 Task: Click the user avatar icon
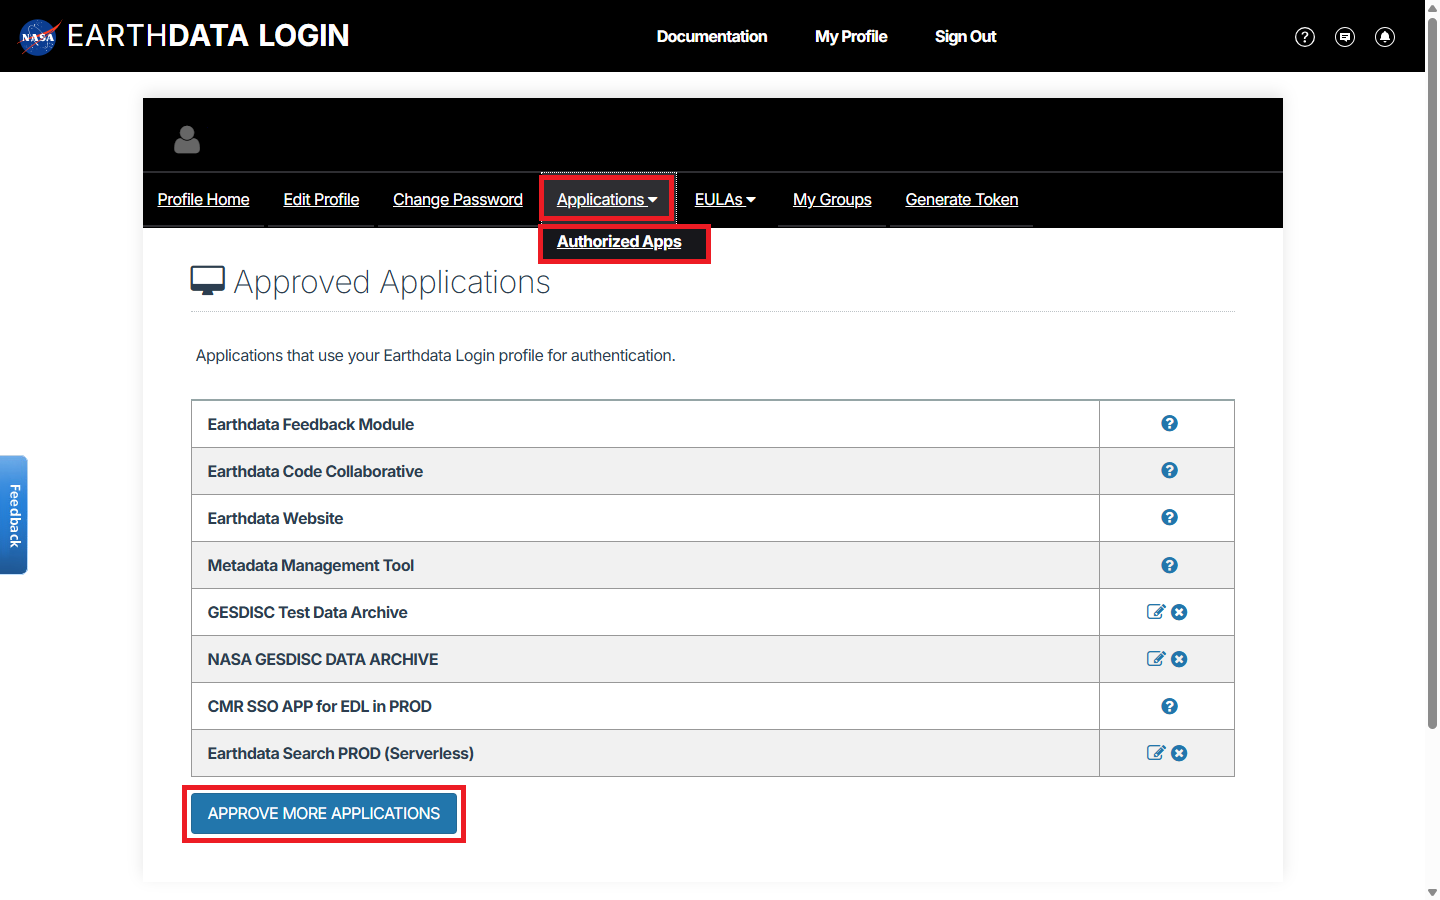[x=187, y=139]
